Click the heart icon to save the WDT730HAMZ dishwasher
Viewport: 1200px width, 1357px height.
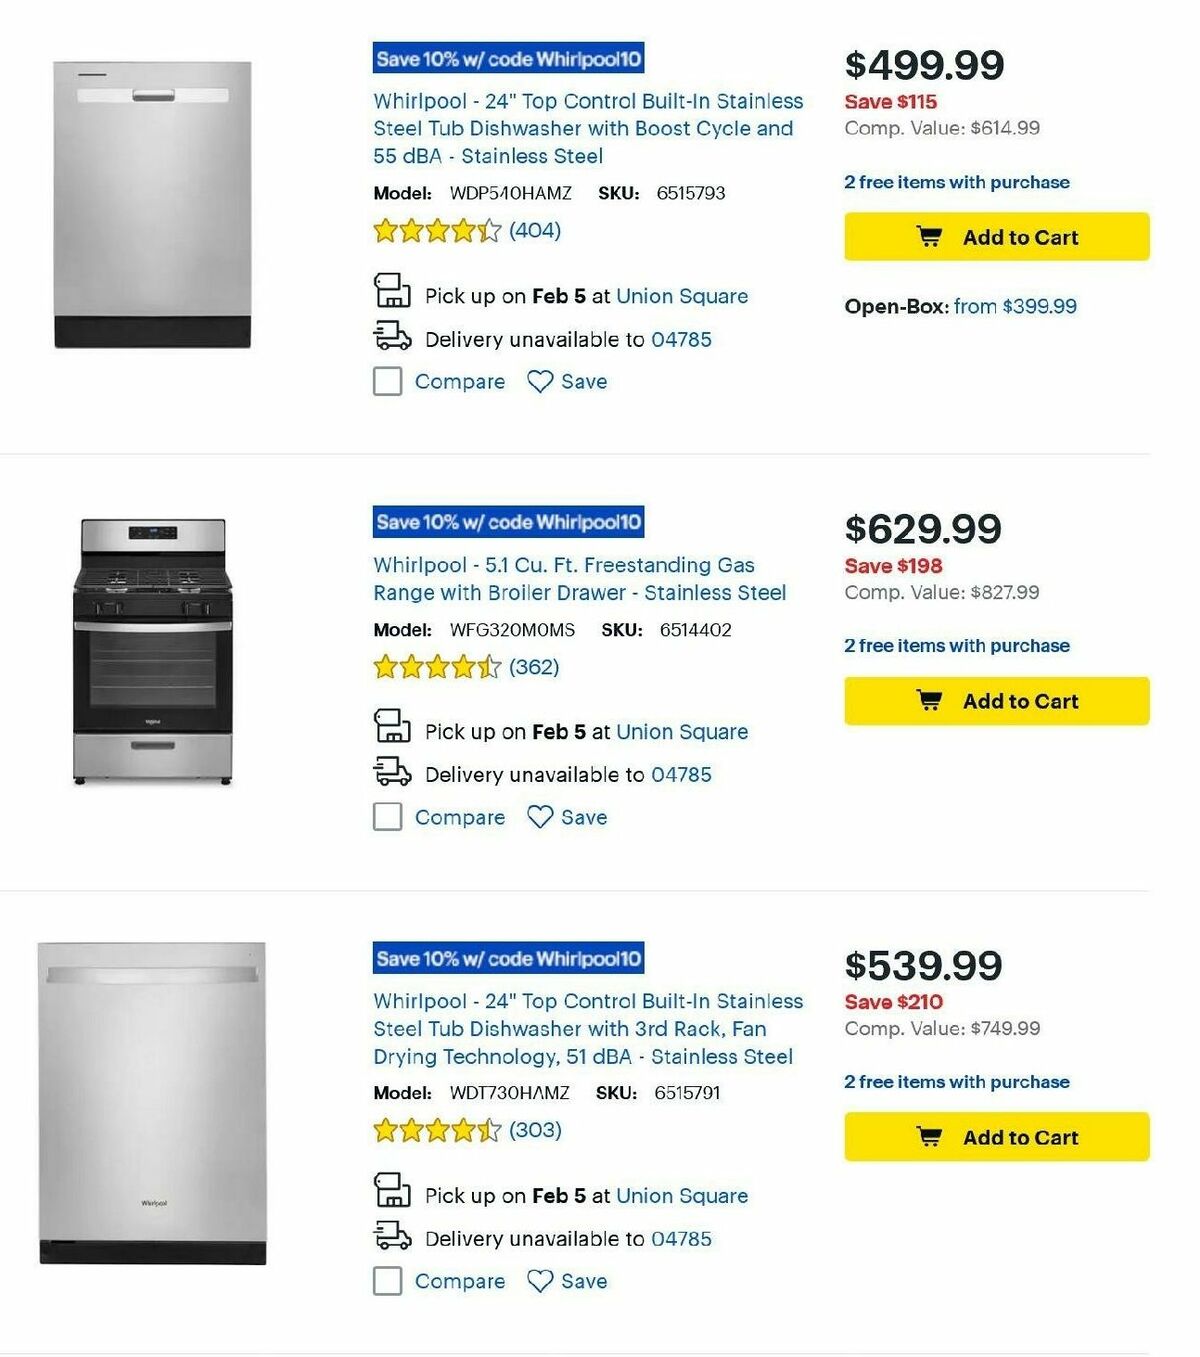pos(539,1281)
